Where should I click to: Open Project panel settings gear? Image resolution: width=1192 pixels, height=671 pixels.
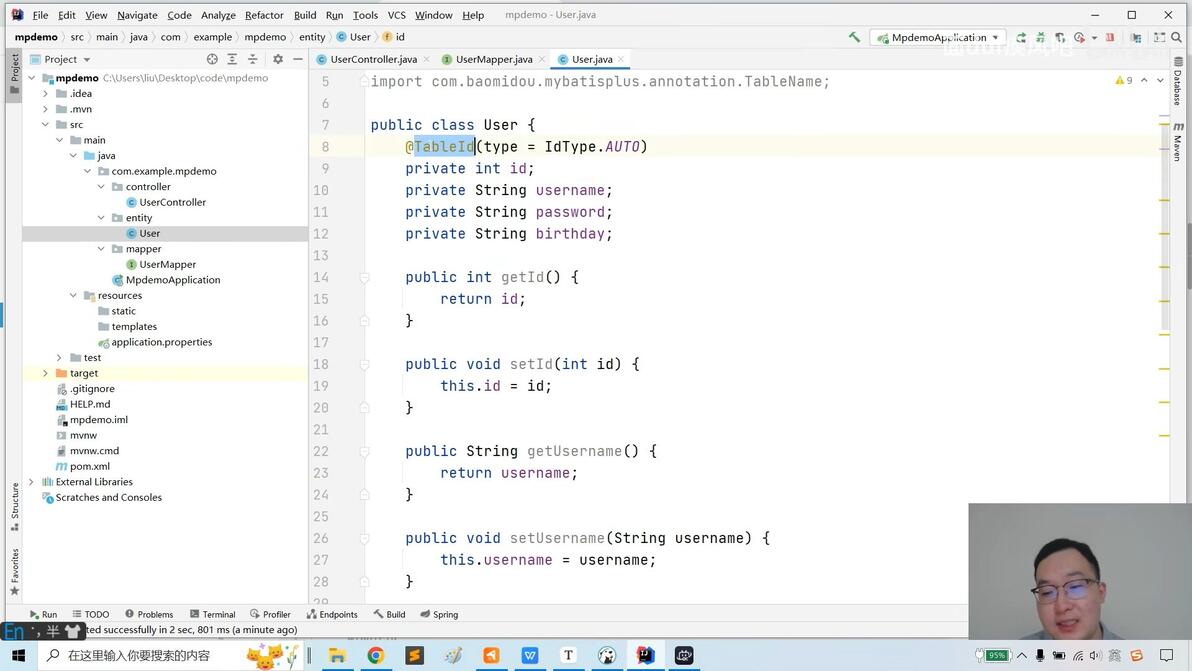(277, 59)
